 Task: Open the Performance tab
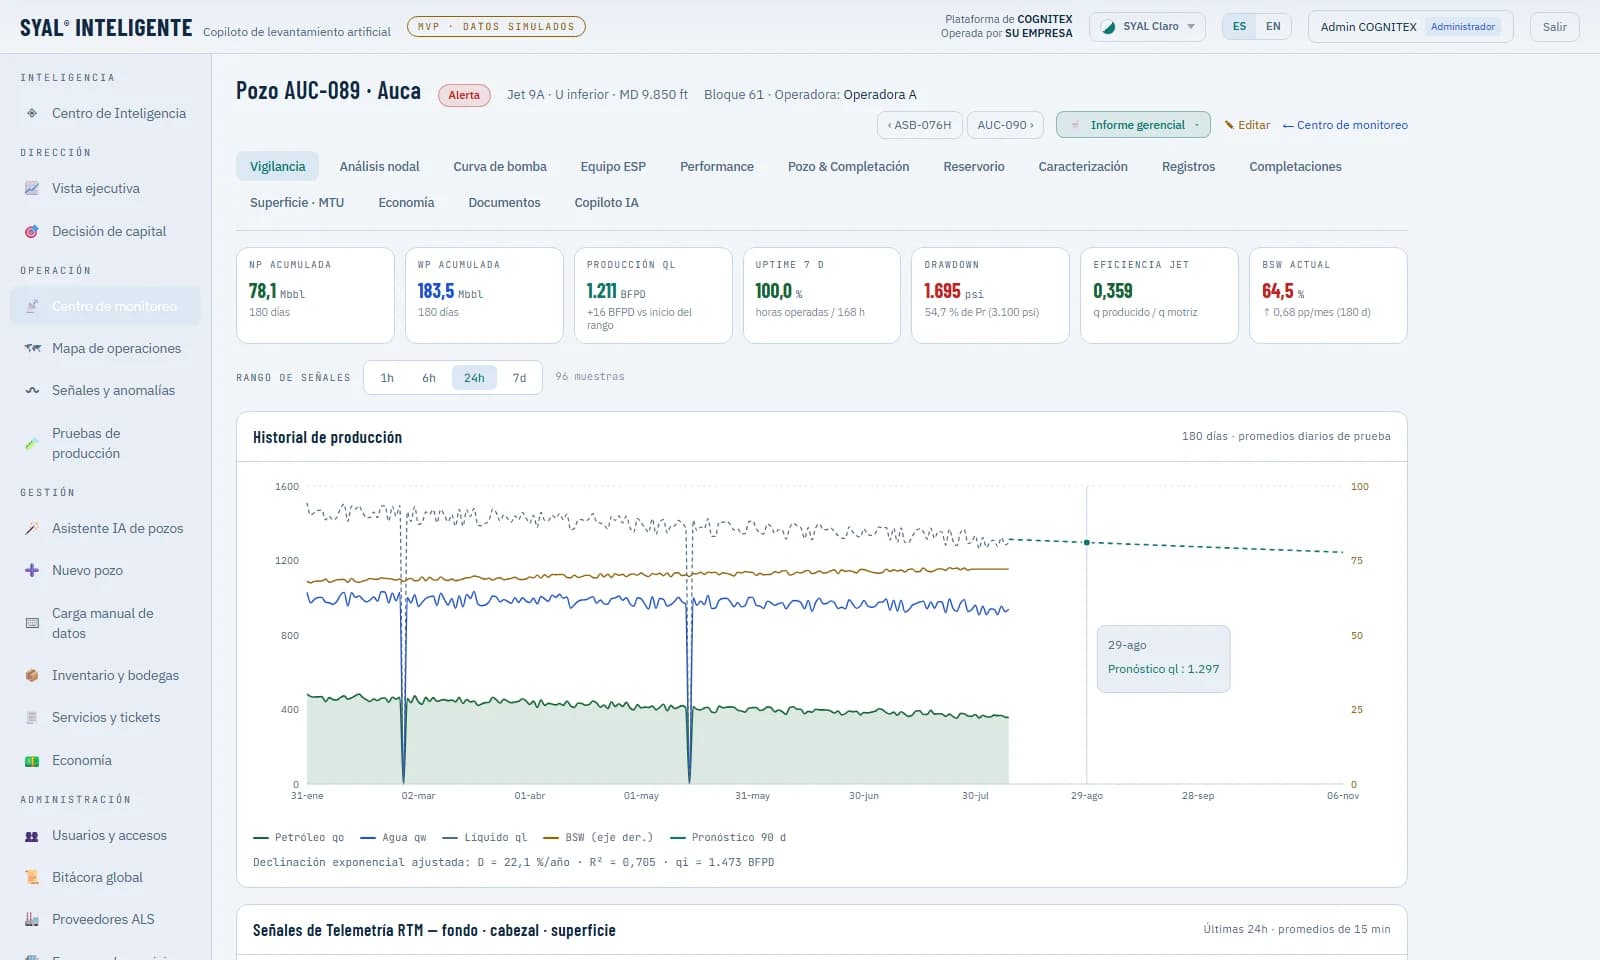tap(717, 166)
